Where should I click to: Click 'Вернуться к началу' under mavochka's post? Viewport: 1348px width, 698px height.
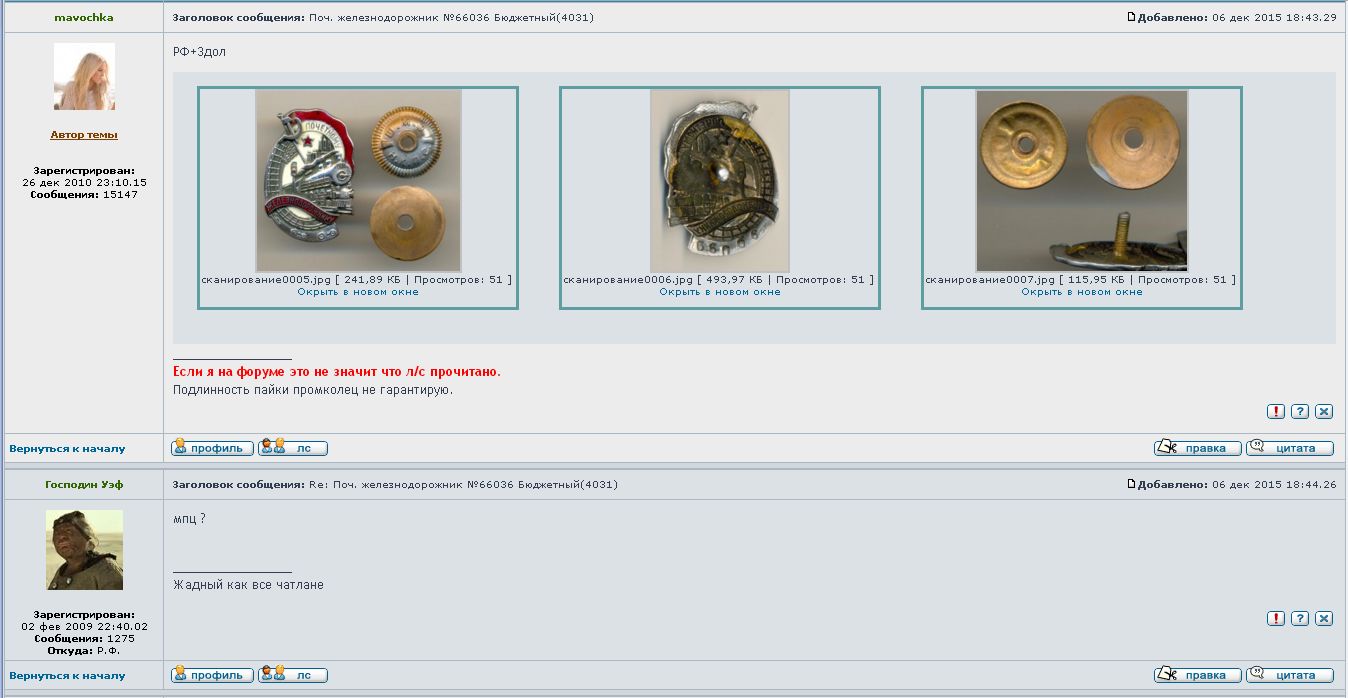67,449
